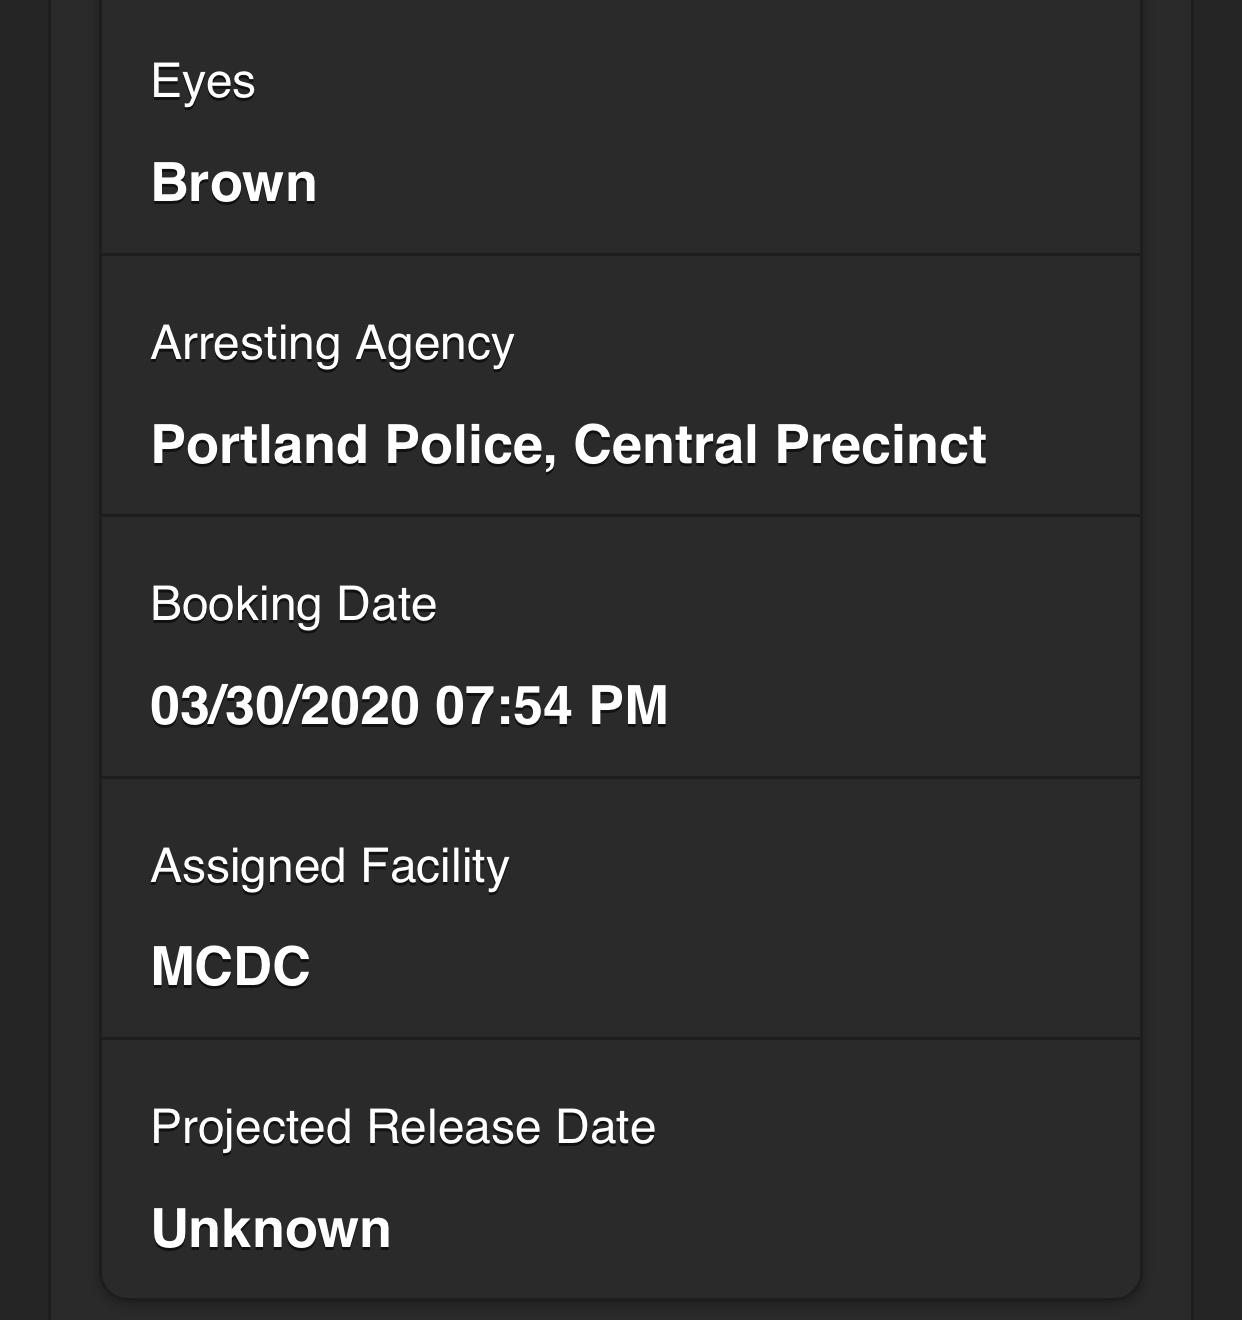Click the Eyes field label

[x=203, y=81]
